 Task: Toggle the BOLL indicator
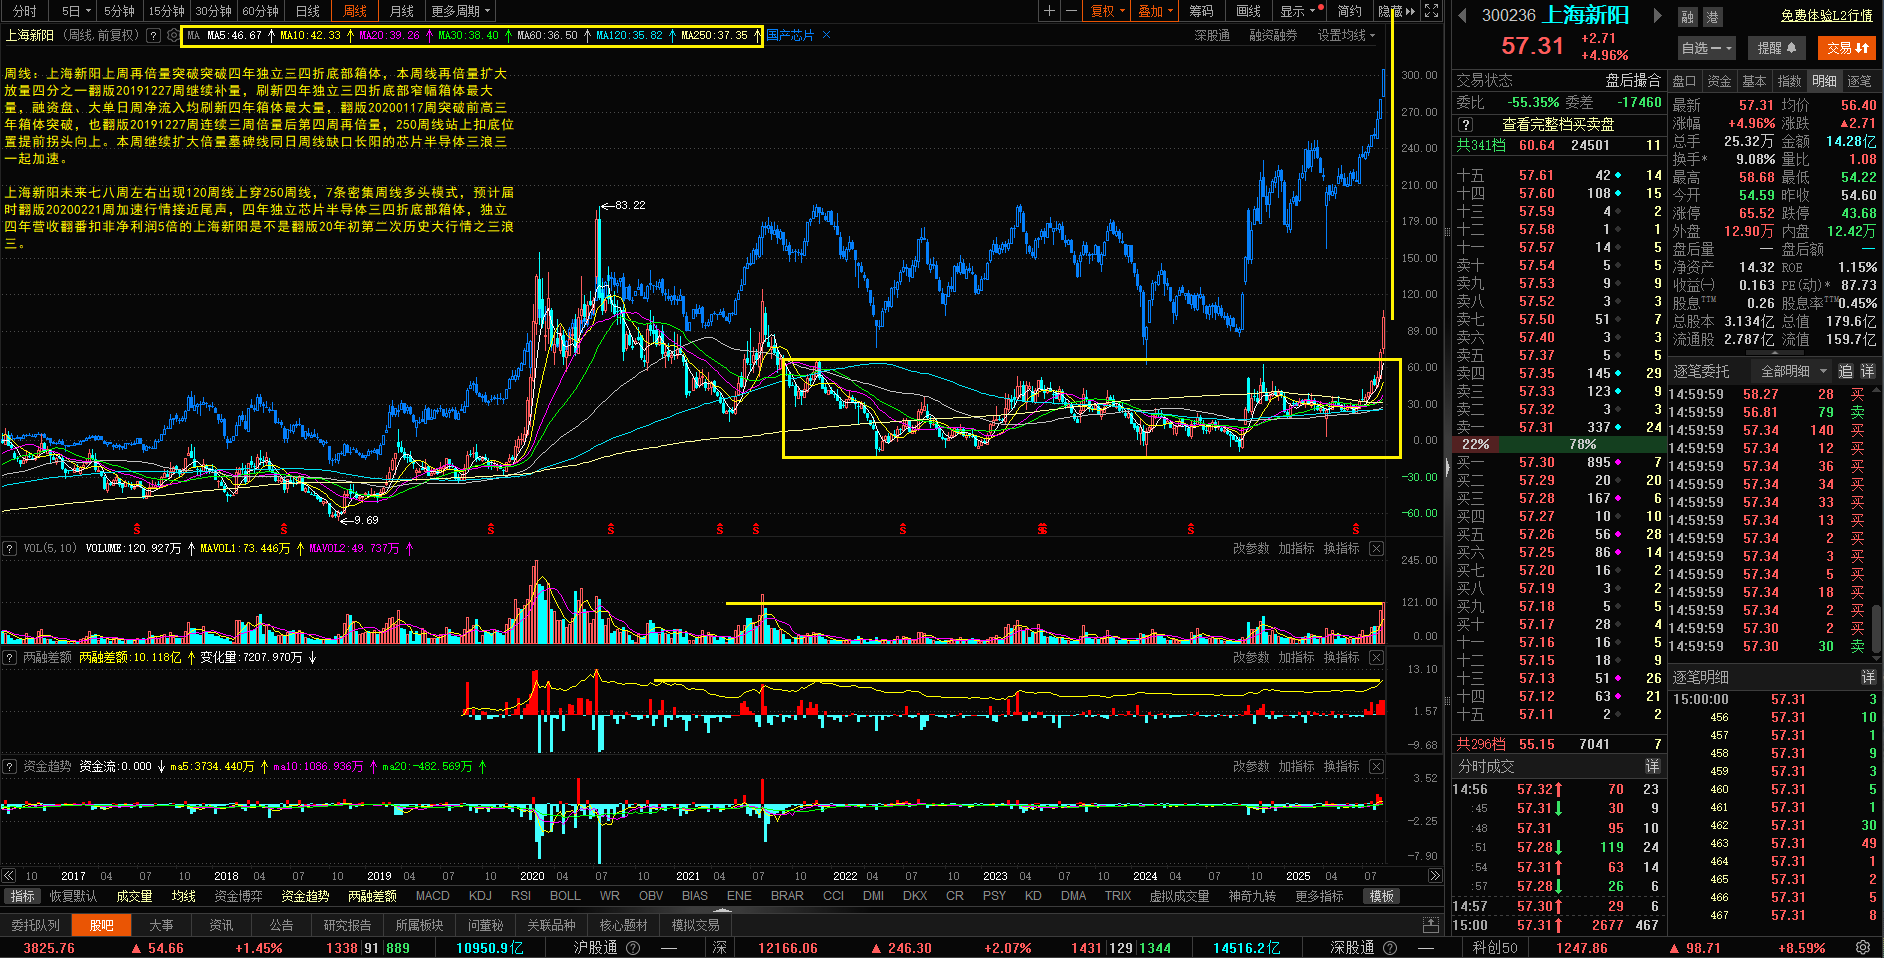pos(565,896)
